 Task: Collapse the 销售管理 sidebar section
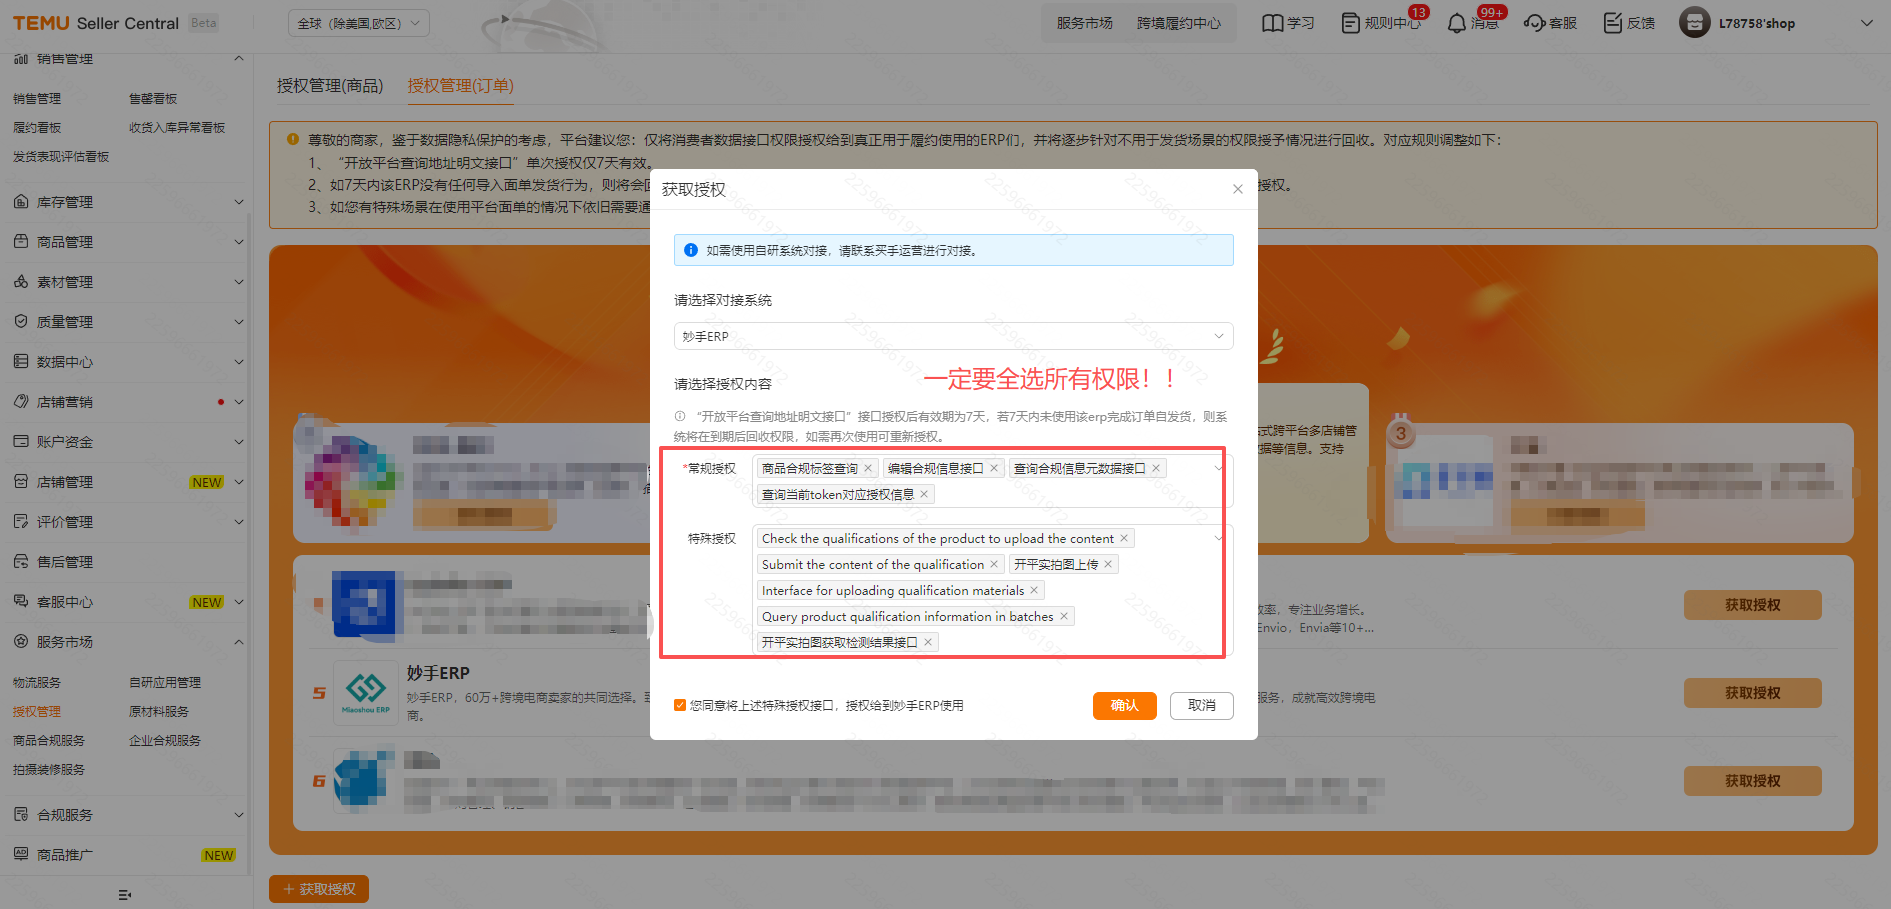[239, 59]
